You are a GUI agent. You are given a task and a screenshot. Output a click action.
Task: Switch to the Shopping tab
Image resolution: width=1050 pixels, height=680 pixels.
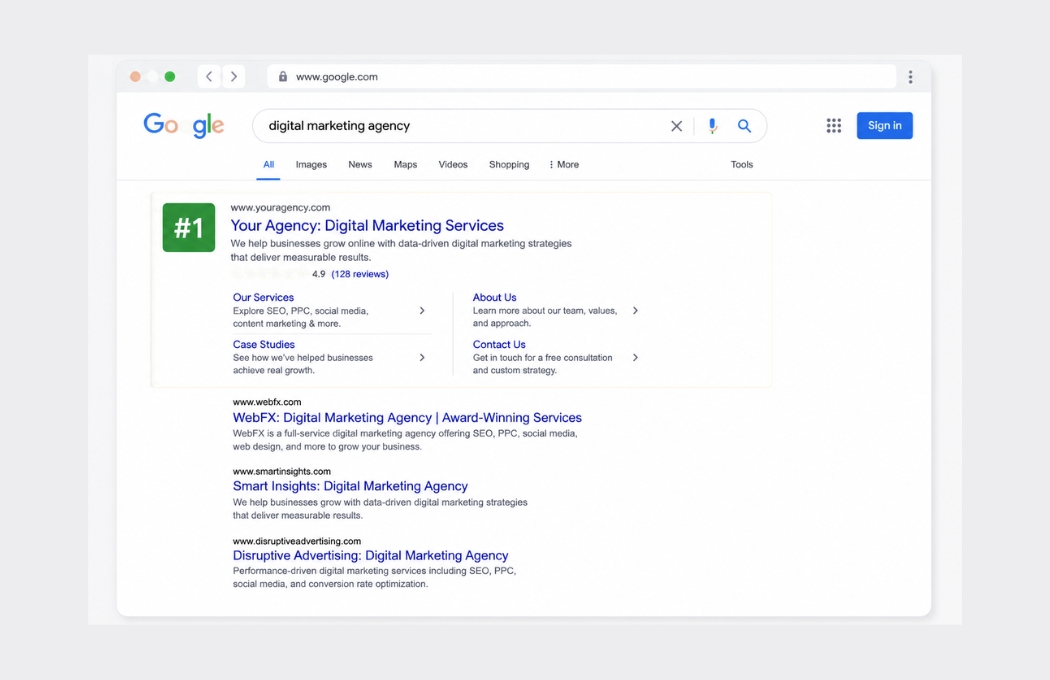pyautogui.click(x=509, y=165)
